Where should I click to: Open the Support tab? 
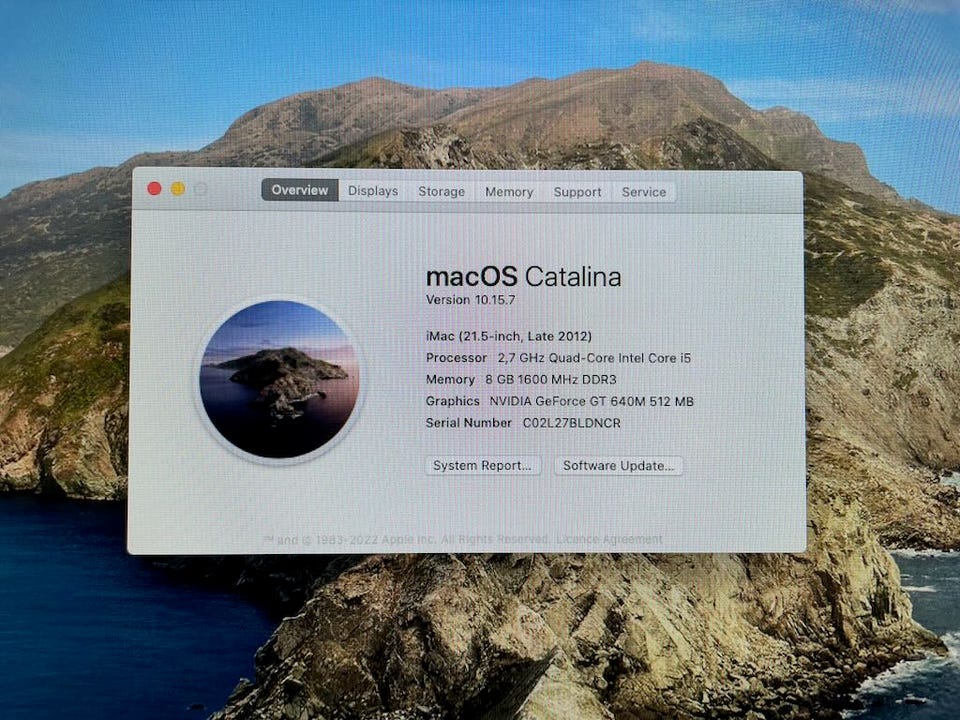(577, 192)
